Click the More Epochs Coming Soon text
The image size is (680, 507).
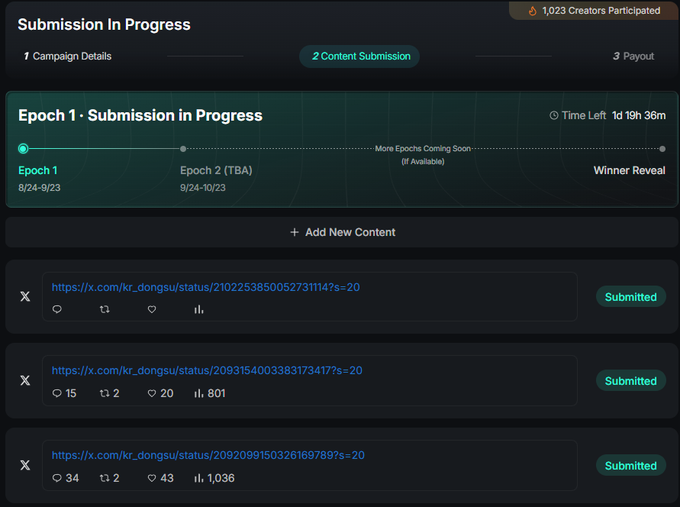[x=422, y=149]
